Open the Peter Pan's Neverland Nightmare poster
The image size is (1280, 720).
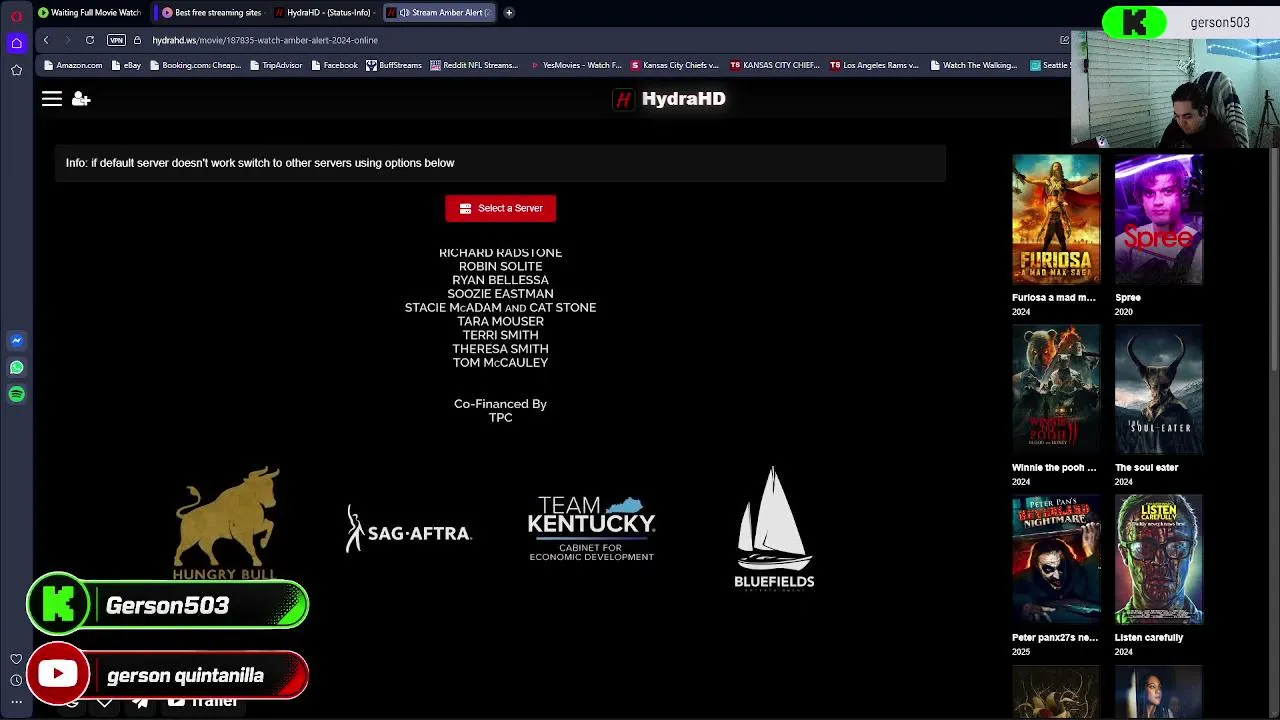pyautogui.click(x=1056, y=559)
